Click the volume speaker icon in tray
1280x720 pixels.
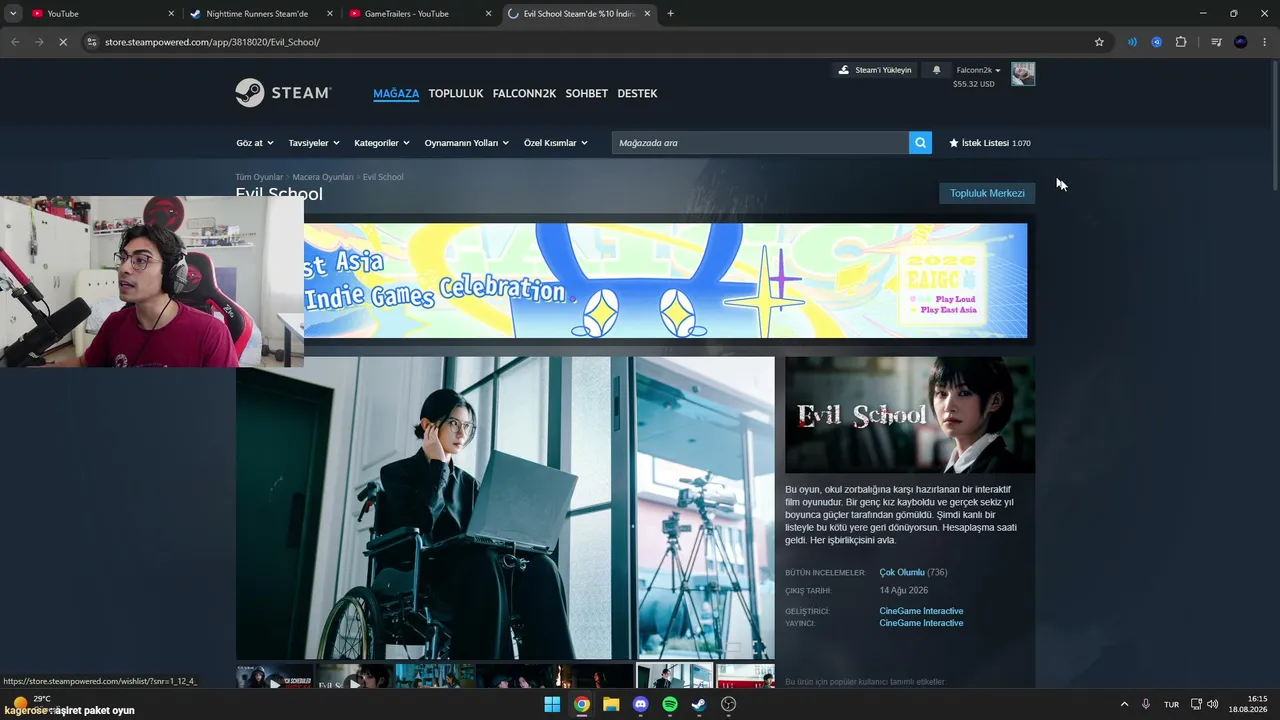click(1213, 704)
